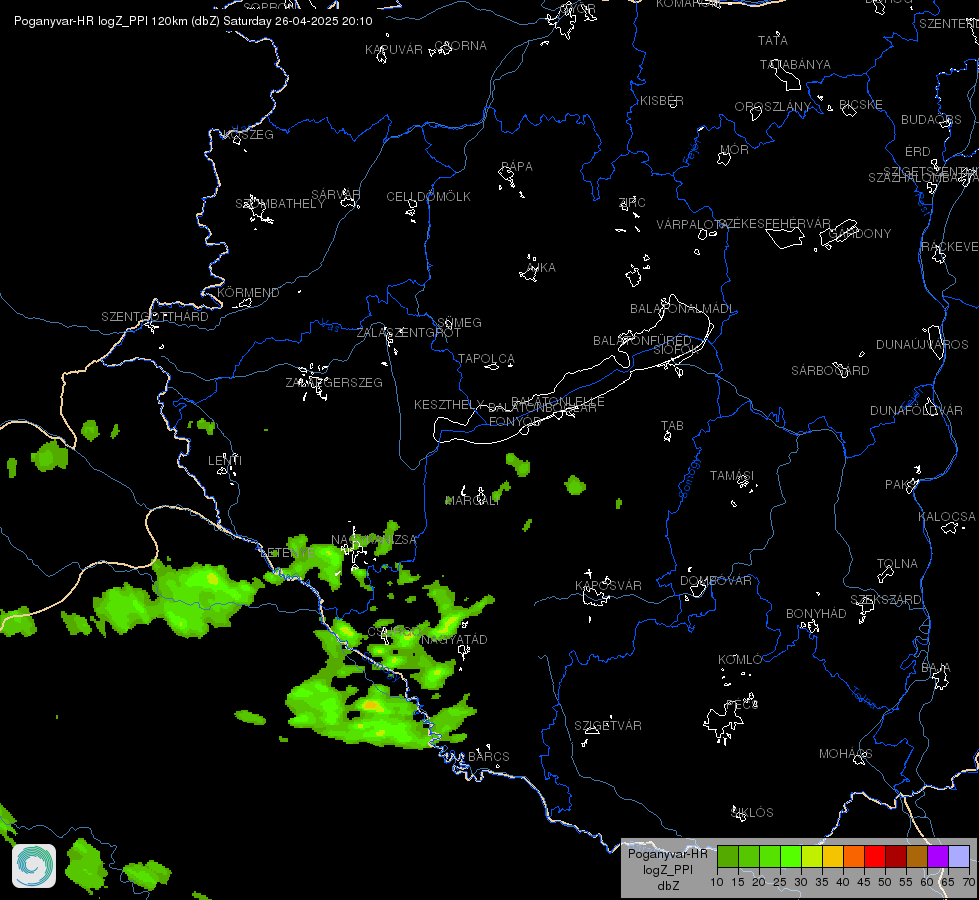Click the legend label Poganyvar-HR logZ_PPI
The width and height of the screenshot is (979, 900).
tap(667, 861)
